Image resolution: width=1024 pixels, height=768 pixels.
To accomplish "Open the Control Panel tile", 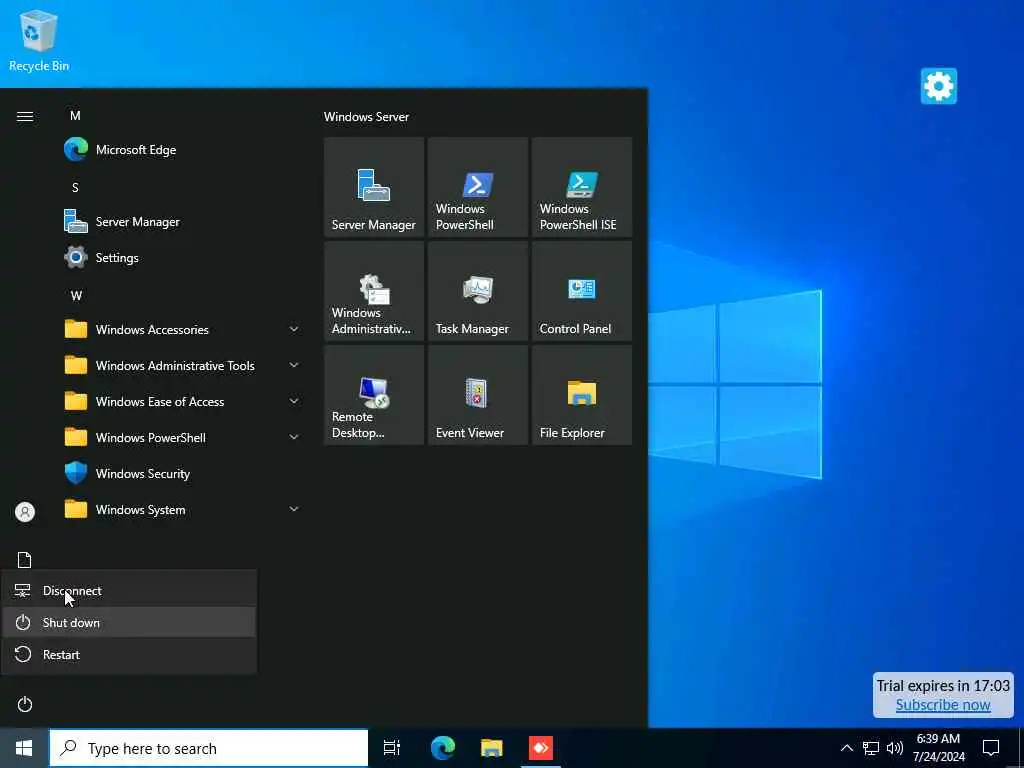I will pyautogui.click(x=581, y=291).
